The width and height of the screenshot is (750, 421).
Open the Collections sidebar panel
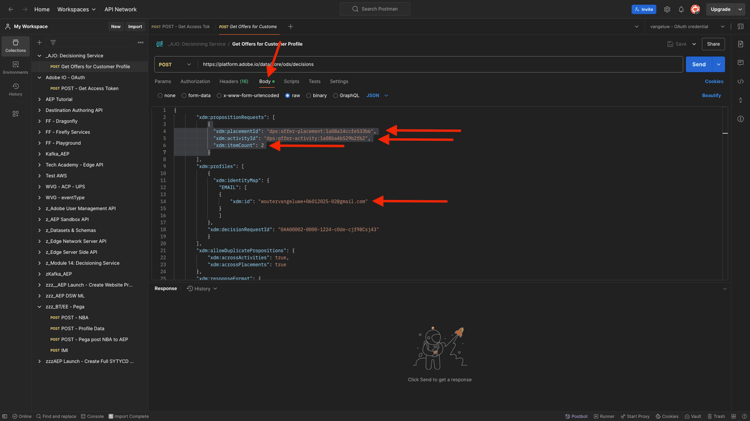(x=15, y=46)
